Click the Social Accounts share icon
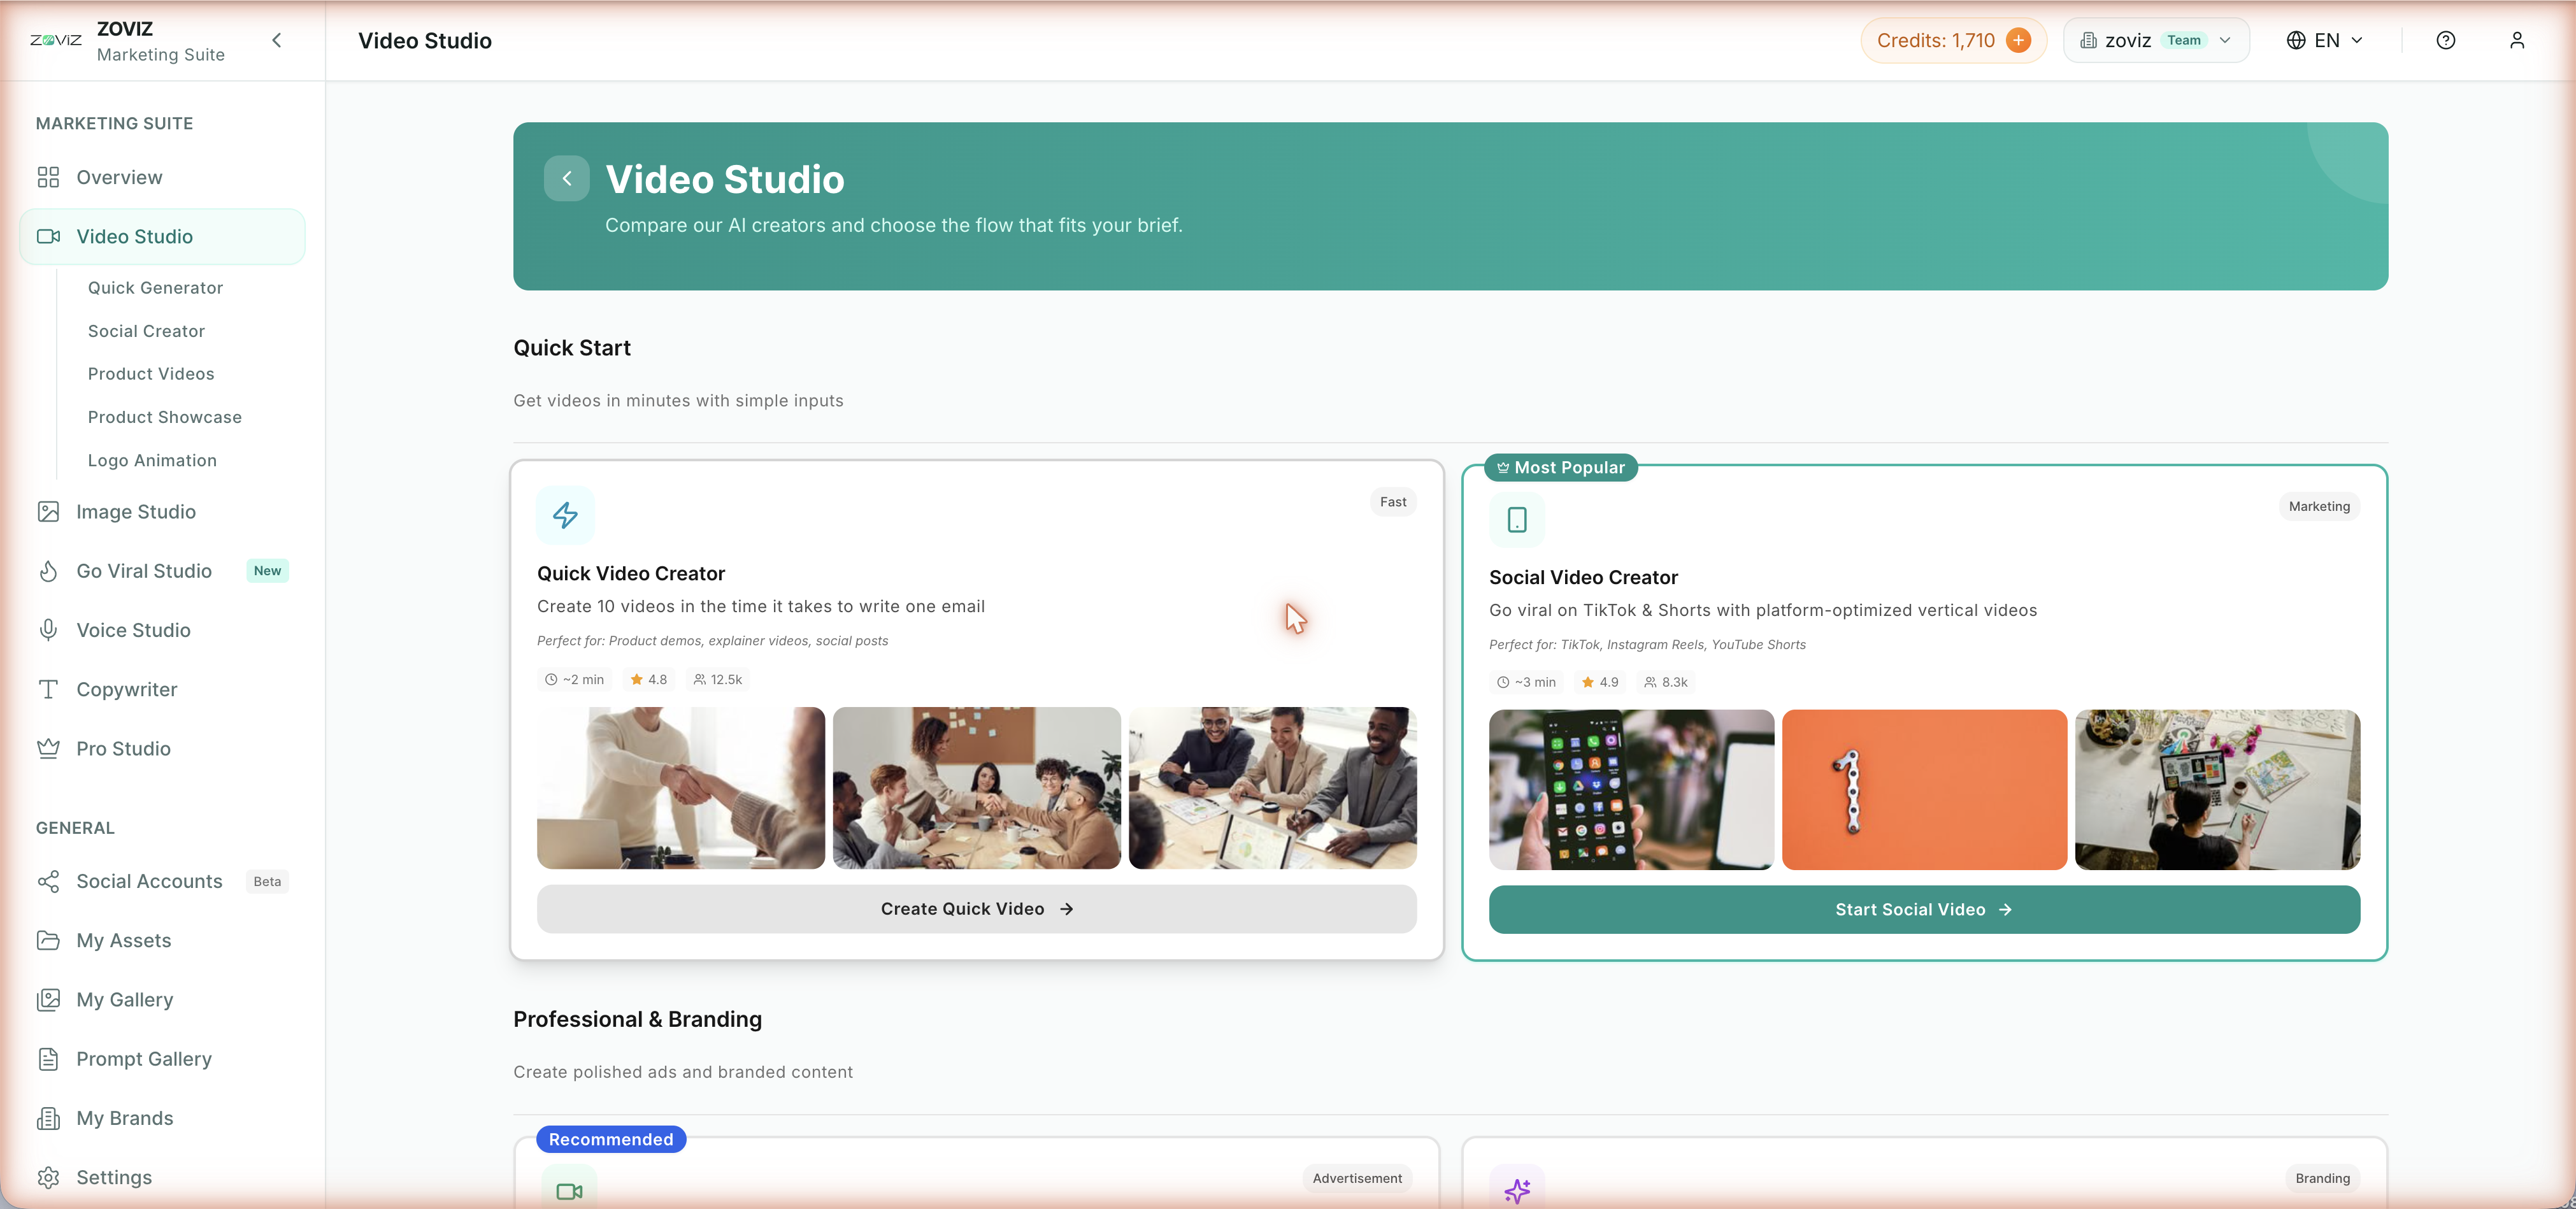The width and height of the screenshot is (2576, 1209). point(48,881)
